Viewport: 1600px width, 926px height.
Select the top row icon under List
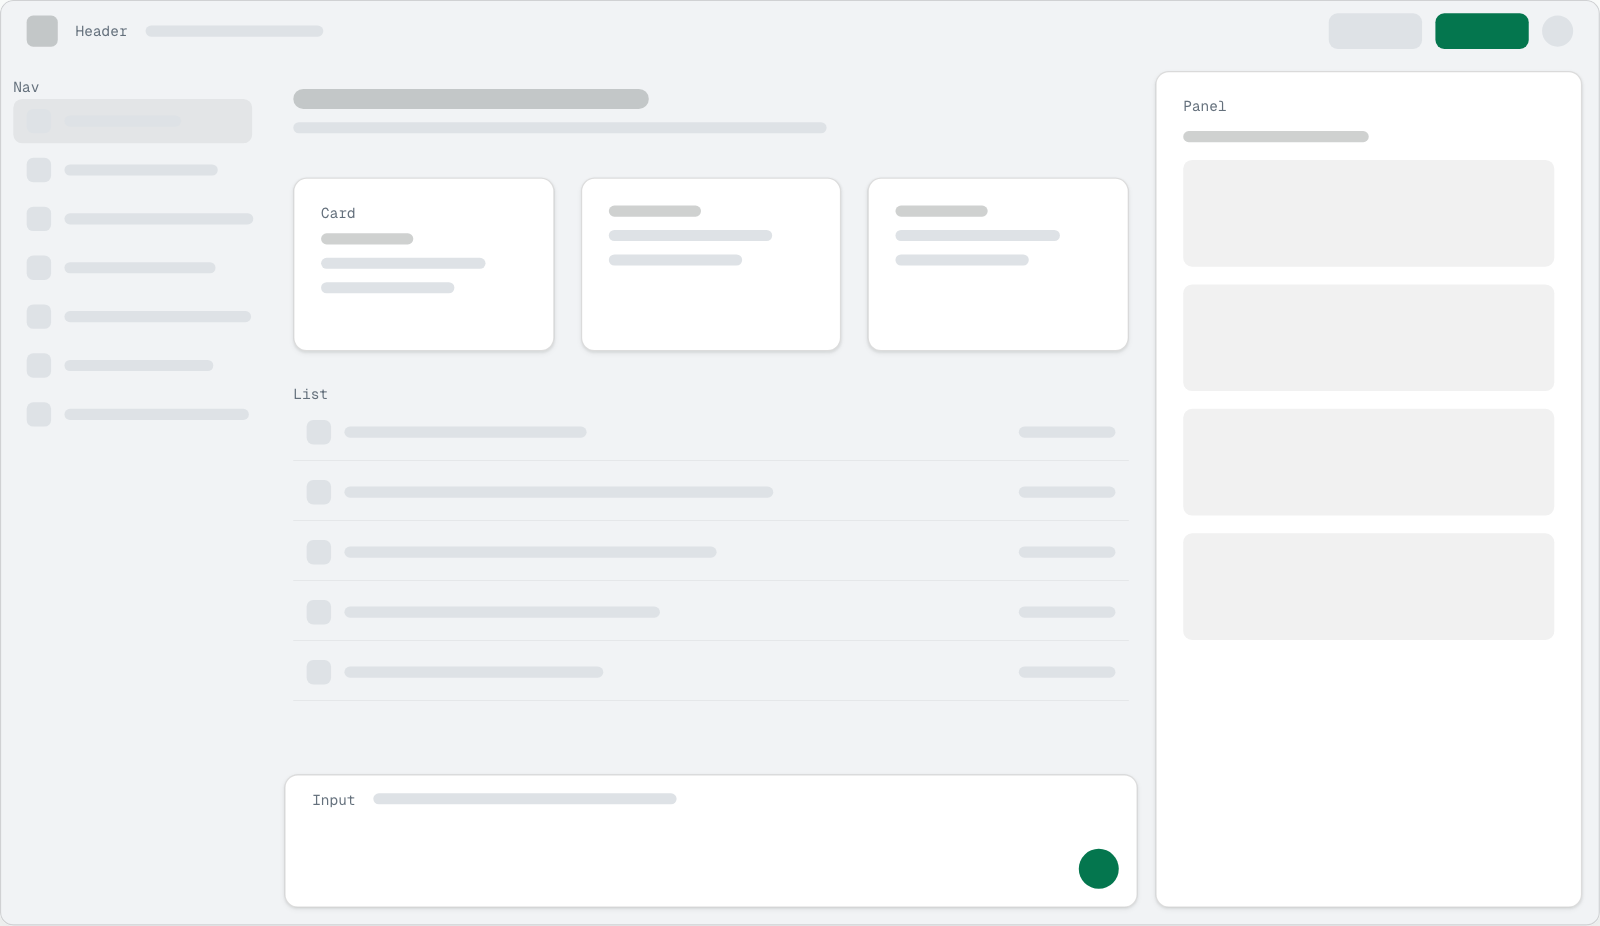[319, 432]
